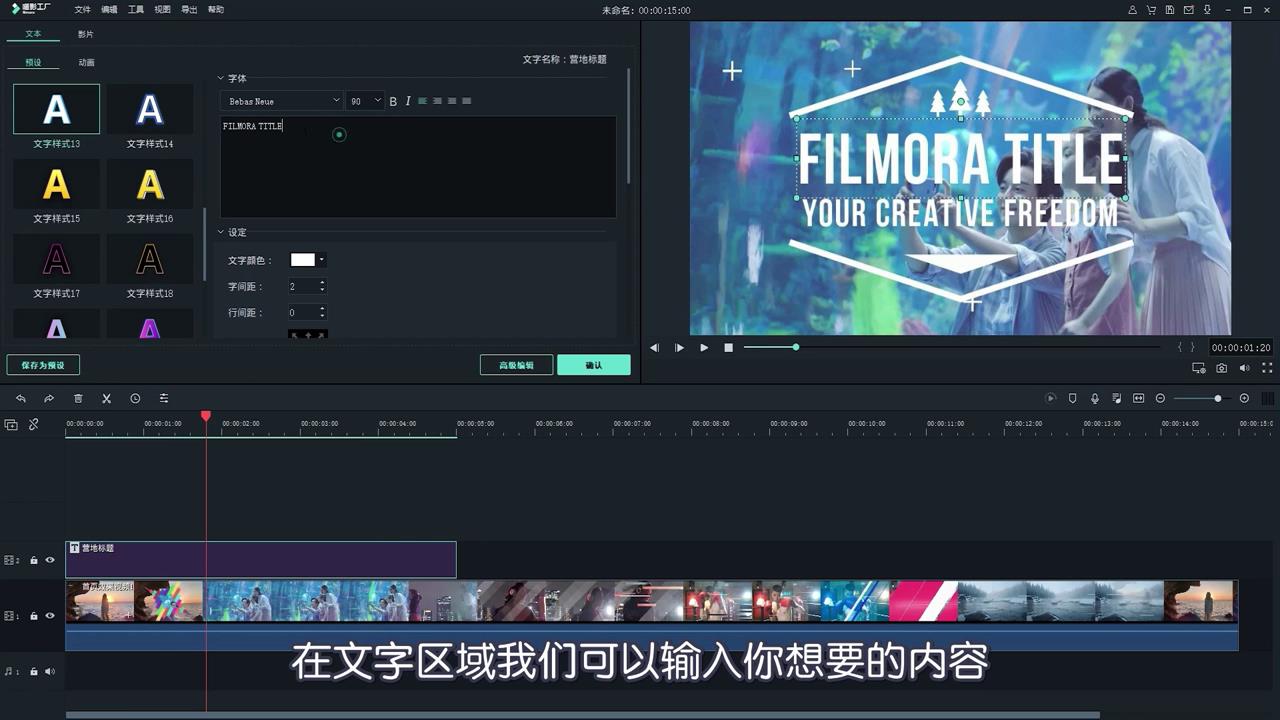Open the shopping cart icon
The image size is (1280, 720).
(1151, 10)
